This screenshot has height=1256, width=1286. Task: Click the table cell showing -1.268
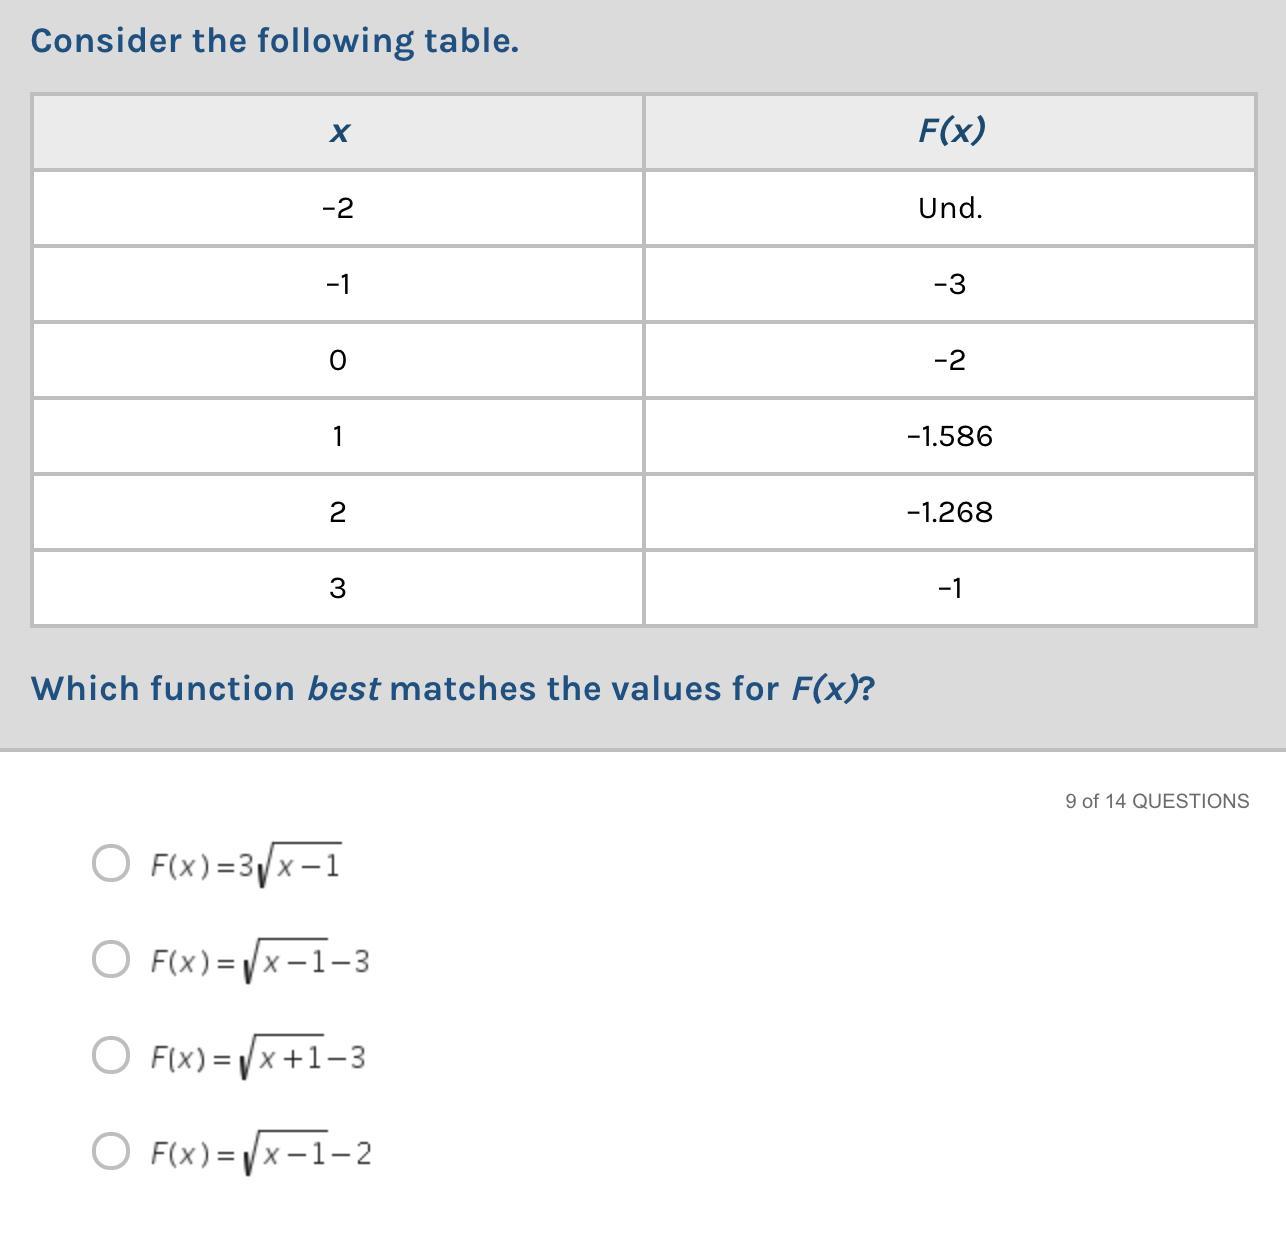[x=950, y=512]
